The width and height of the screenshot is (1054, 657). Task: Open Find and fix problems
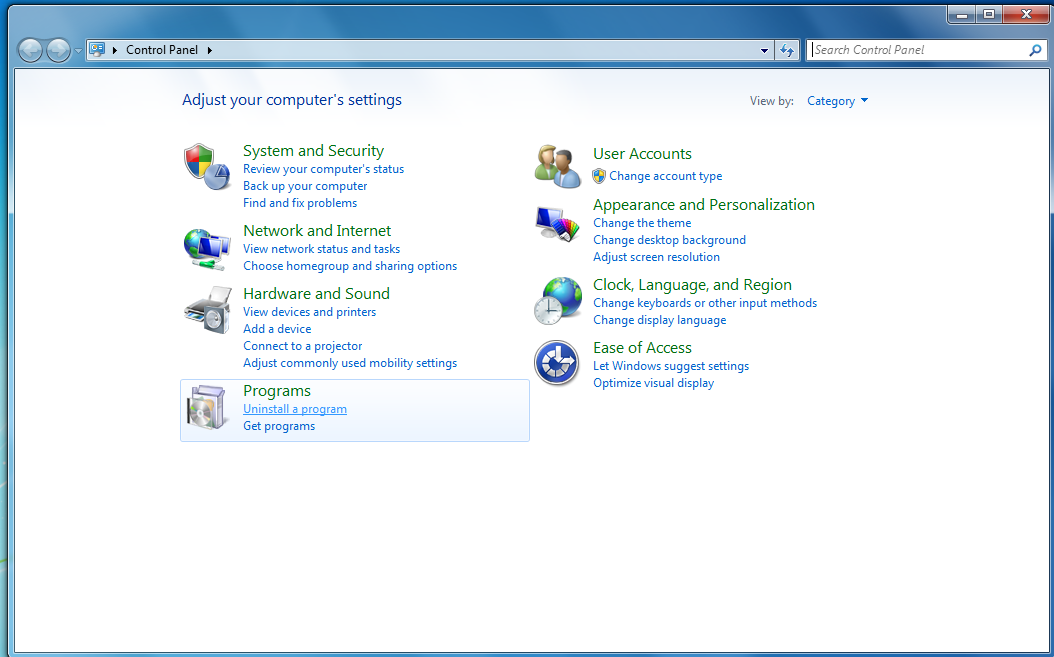pos(300,203)
